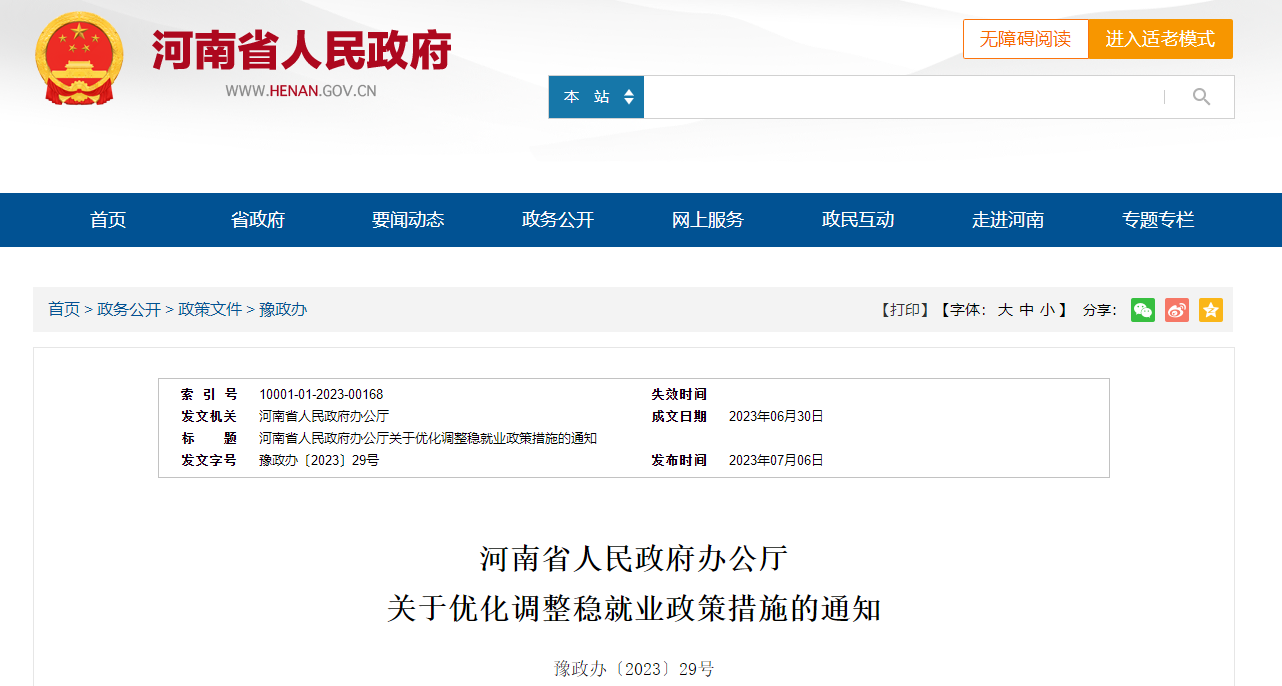Navigate to 要闻动态 from the navbar

click(x=406, y=220)
